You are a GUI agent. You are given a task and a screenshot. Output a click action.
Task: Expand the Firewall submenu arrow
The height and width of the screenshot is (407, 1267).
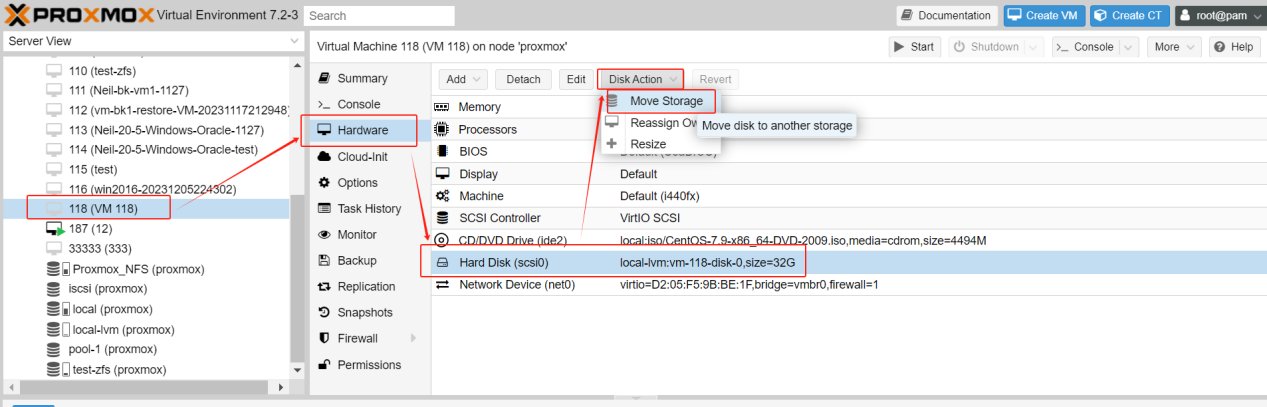point(413,338)
